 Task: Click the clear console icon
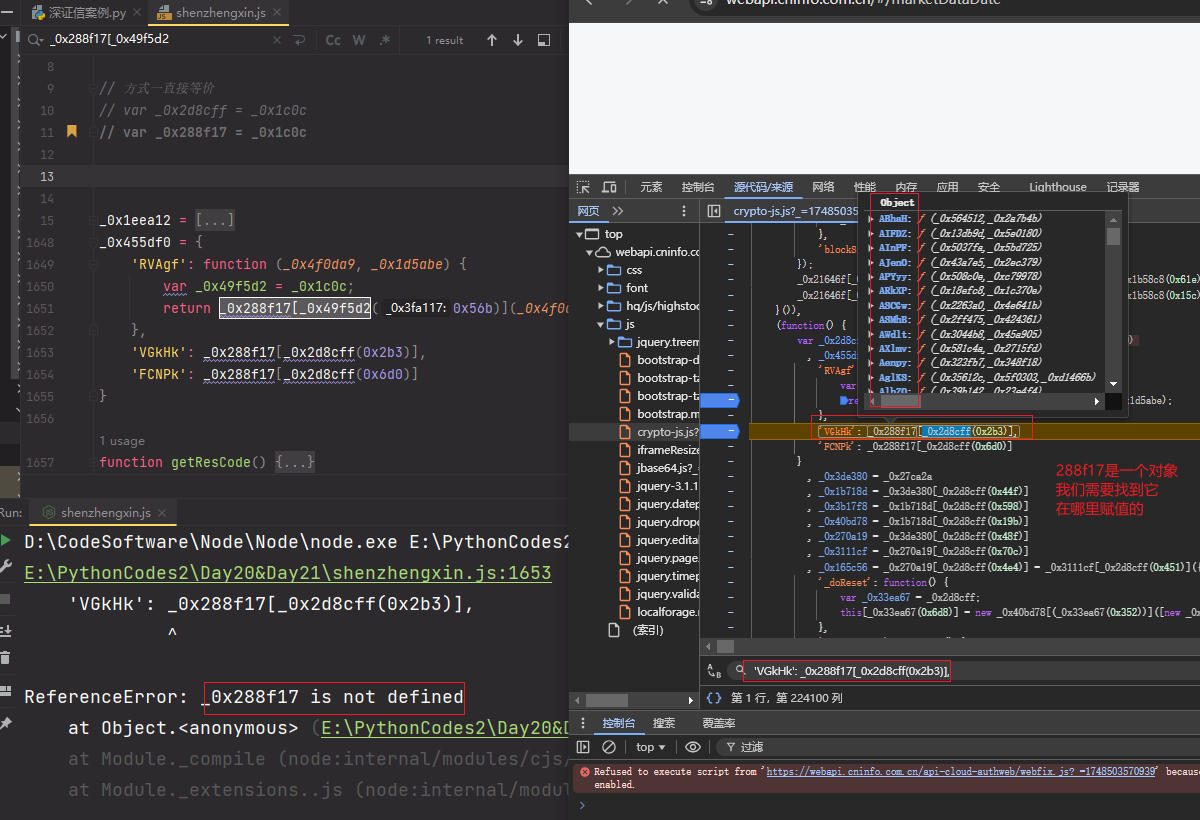(609, 747)
